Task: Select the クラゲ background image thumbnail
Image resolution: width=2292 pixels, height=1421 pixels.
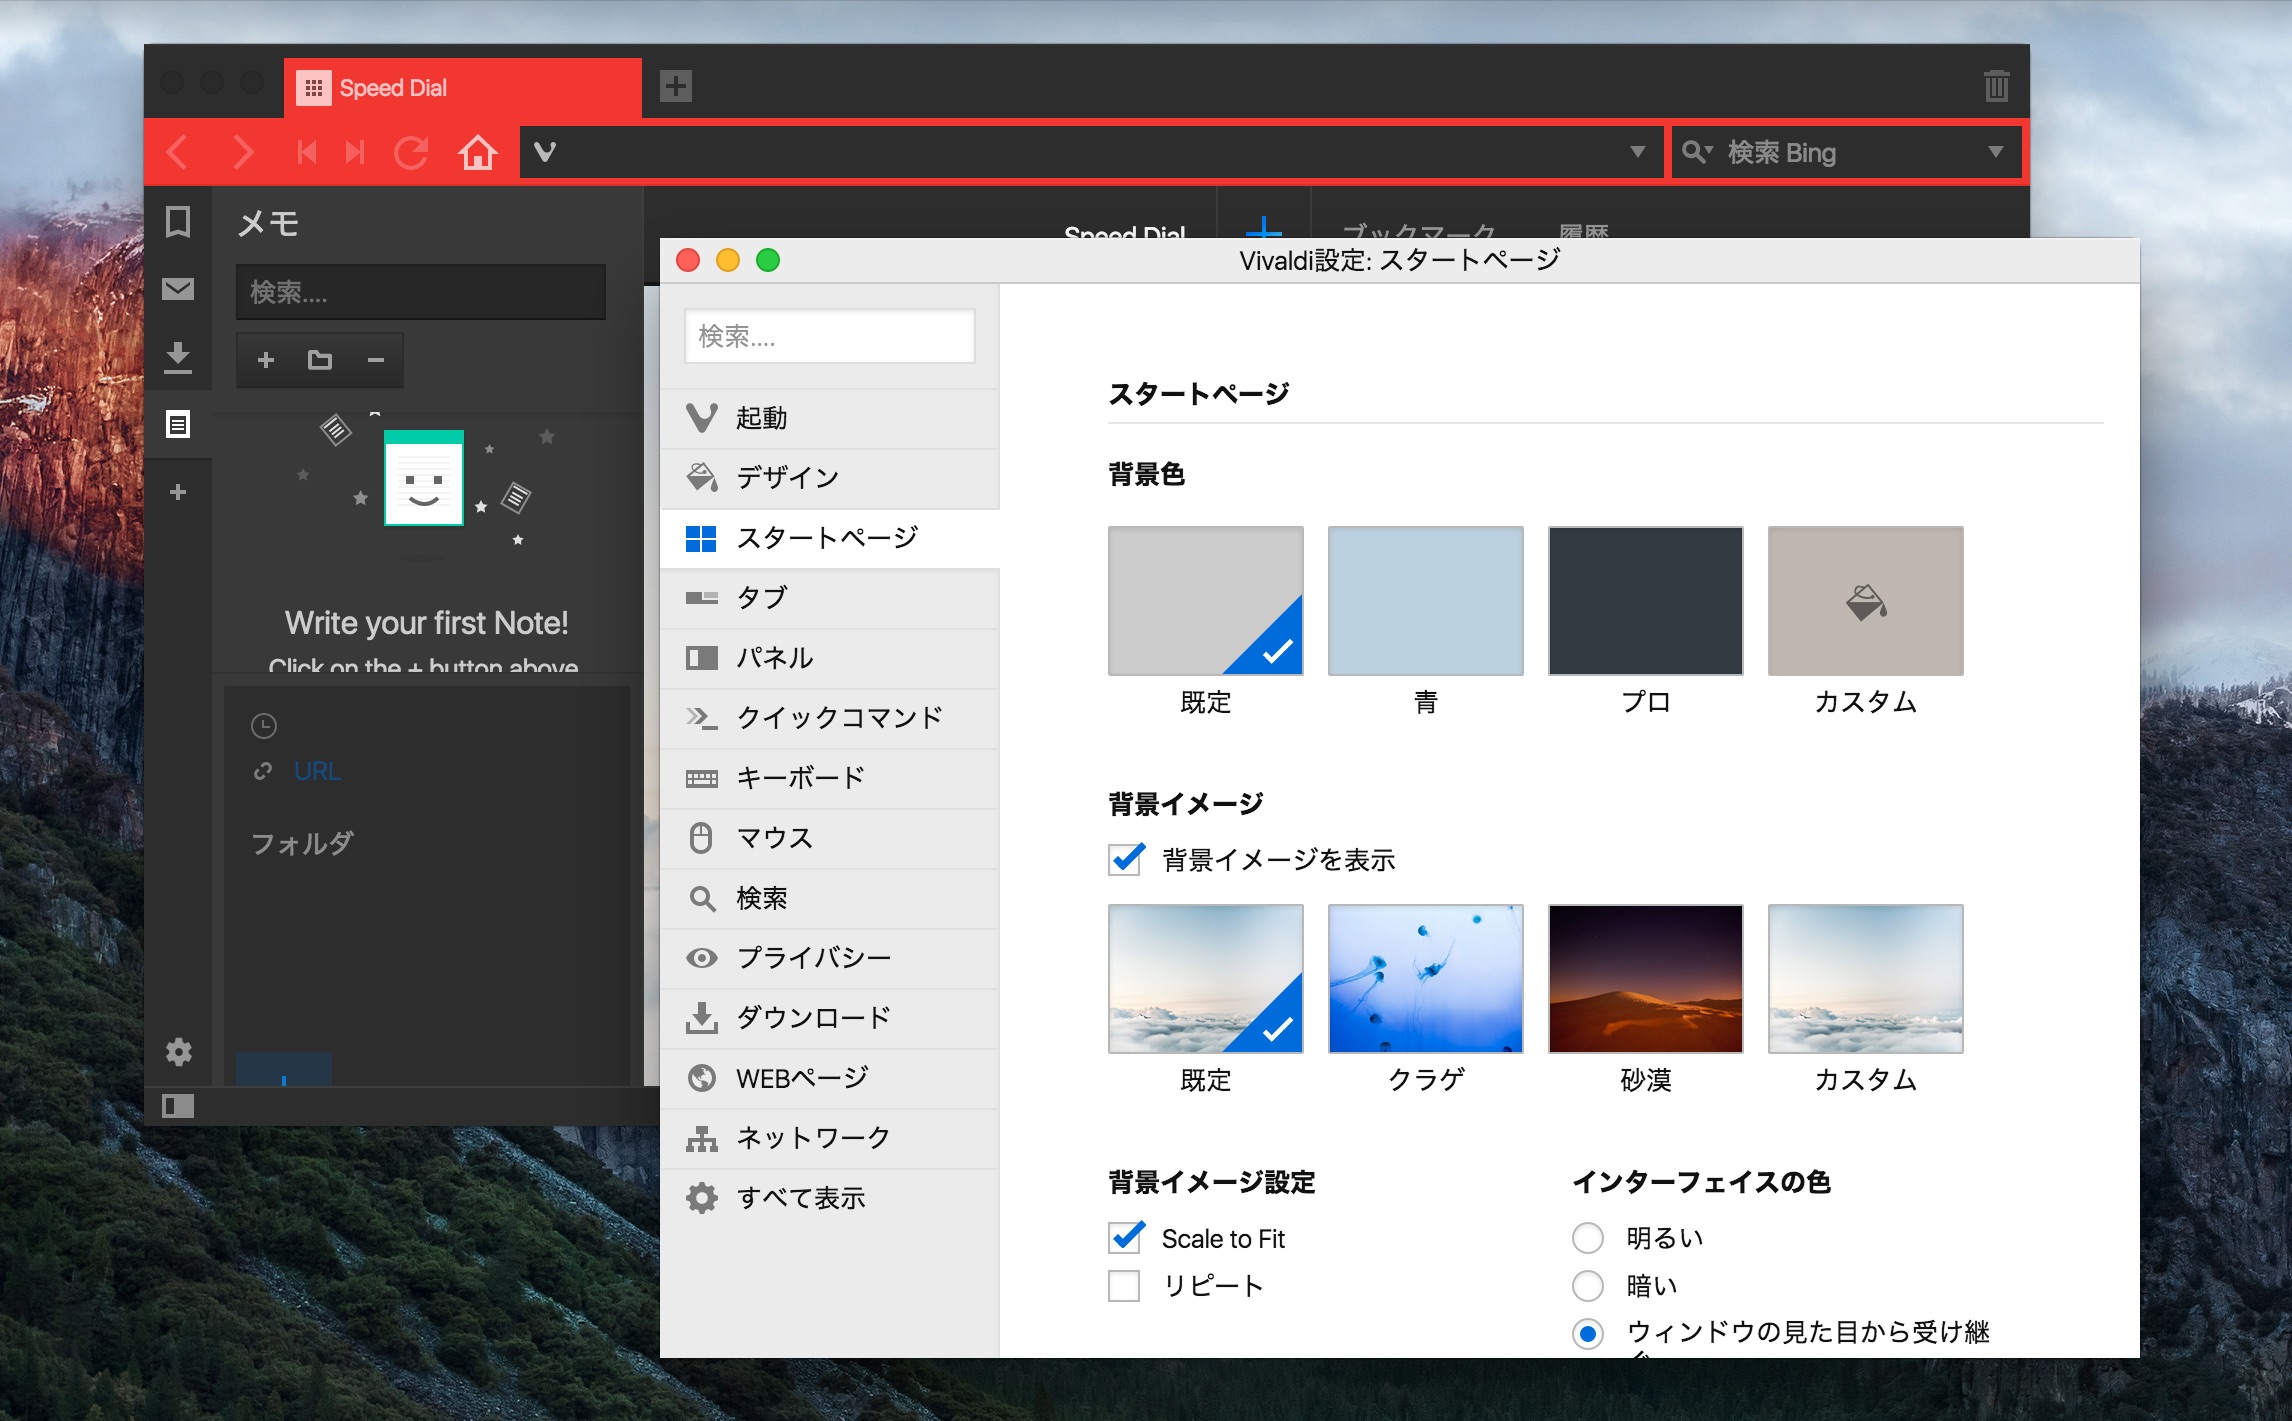Action: 1425,979
